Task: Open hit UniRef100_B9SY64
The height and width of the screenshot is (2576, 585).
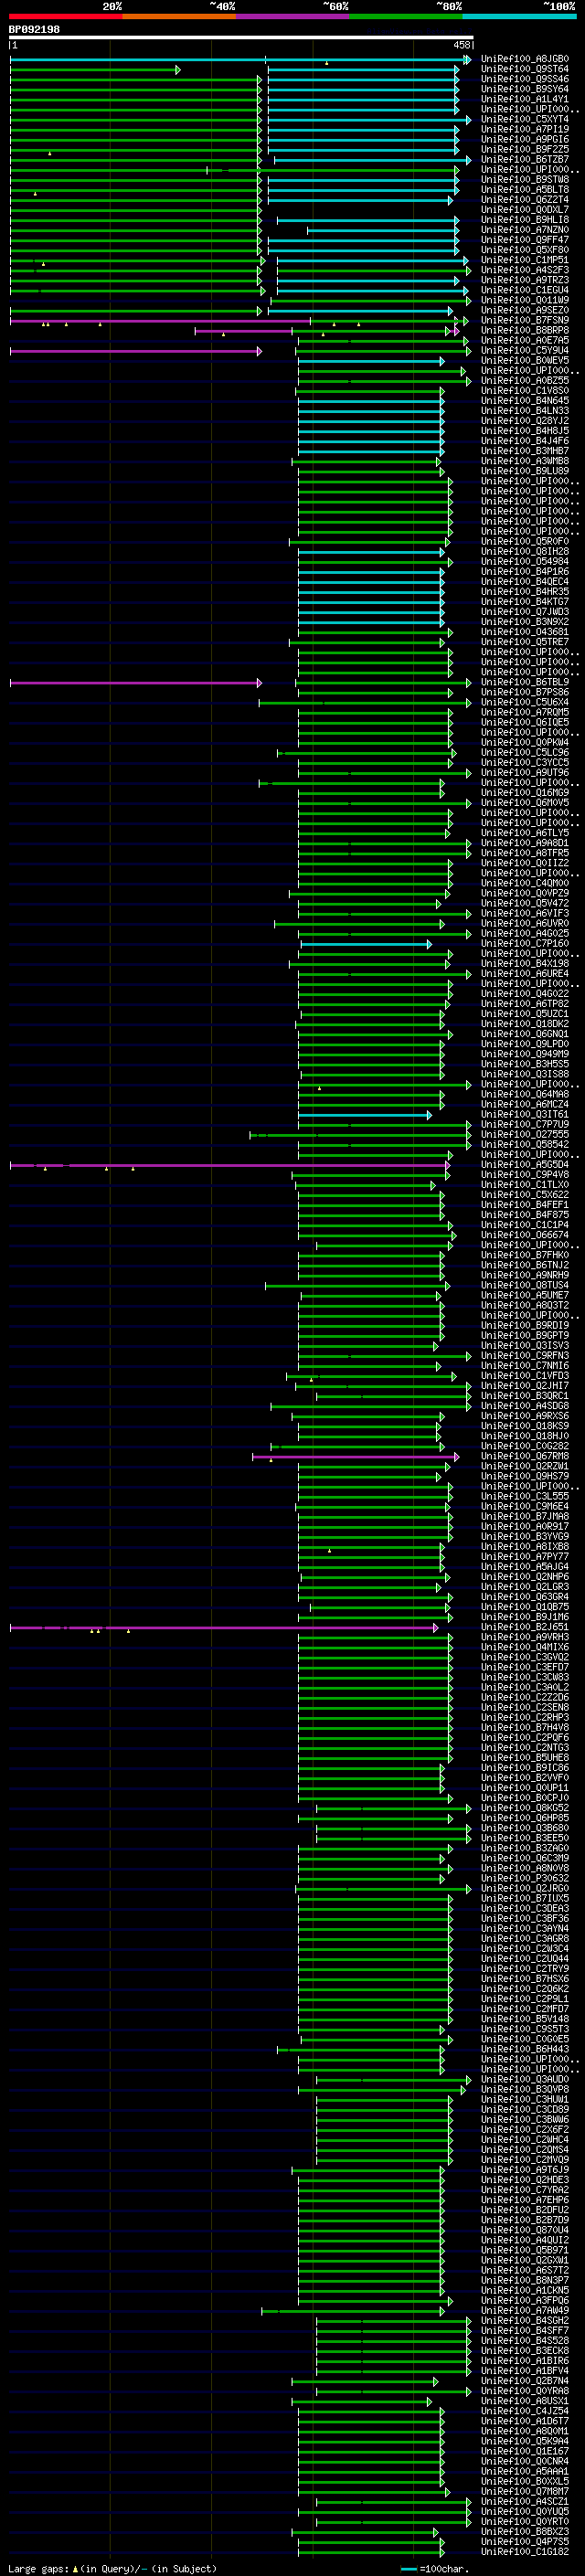Action: pyautogui.click(x=525, y=89)
